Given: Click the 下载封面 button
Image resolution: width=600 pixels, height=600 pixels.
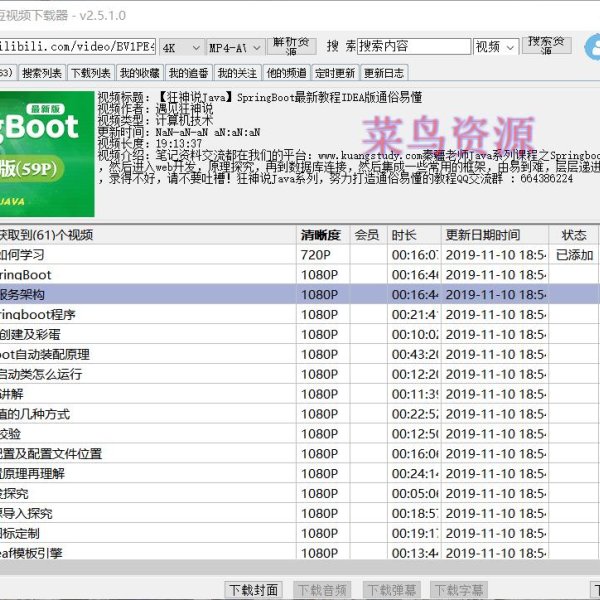Looking at the screenshot, I should [254, 590].
